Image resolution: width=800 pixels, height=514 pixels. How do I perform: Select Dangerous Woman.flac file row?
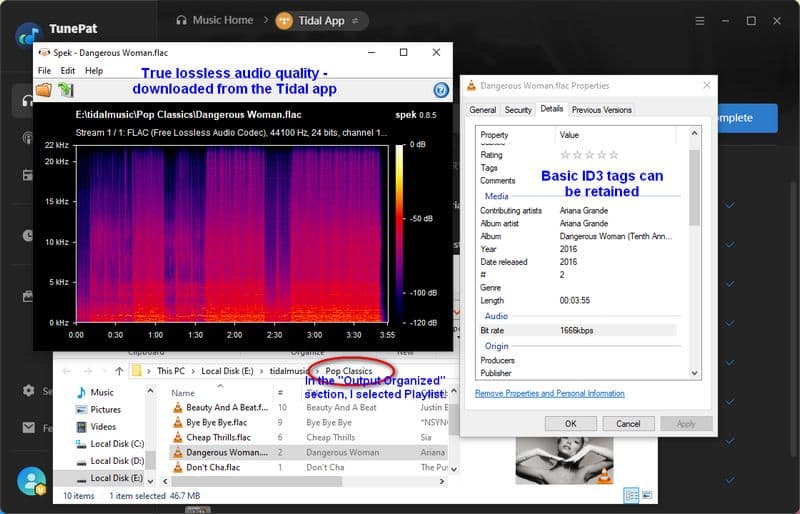pos(309,452)
